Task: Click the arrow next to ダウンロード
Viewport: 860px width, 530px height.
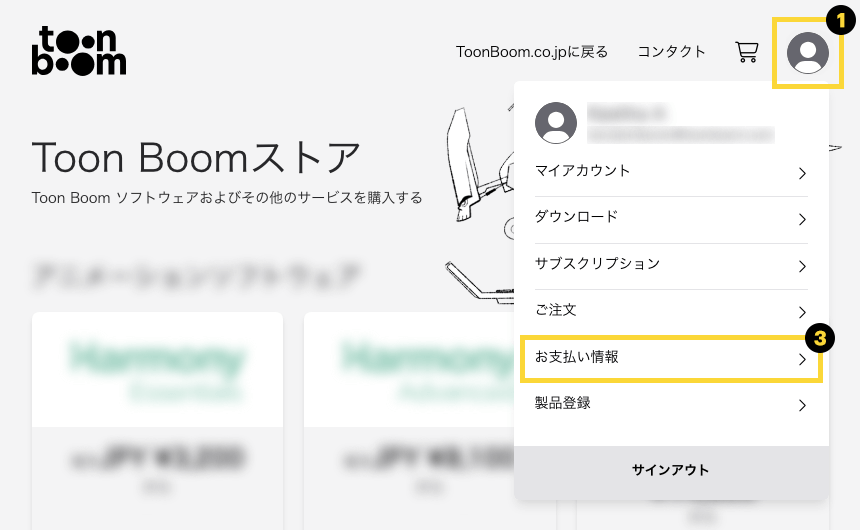Action: [x=802, y=220]
